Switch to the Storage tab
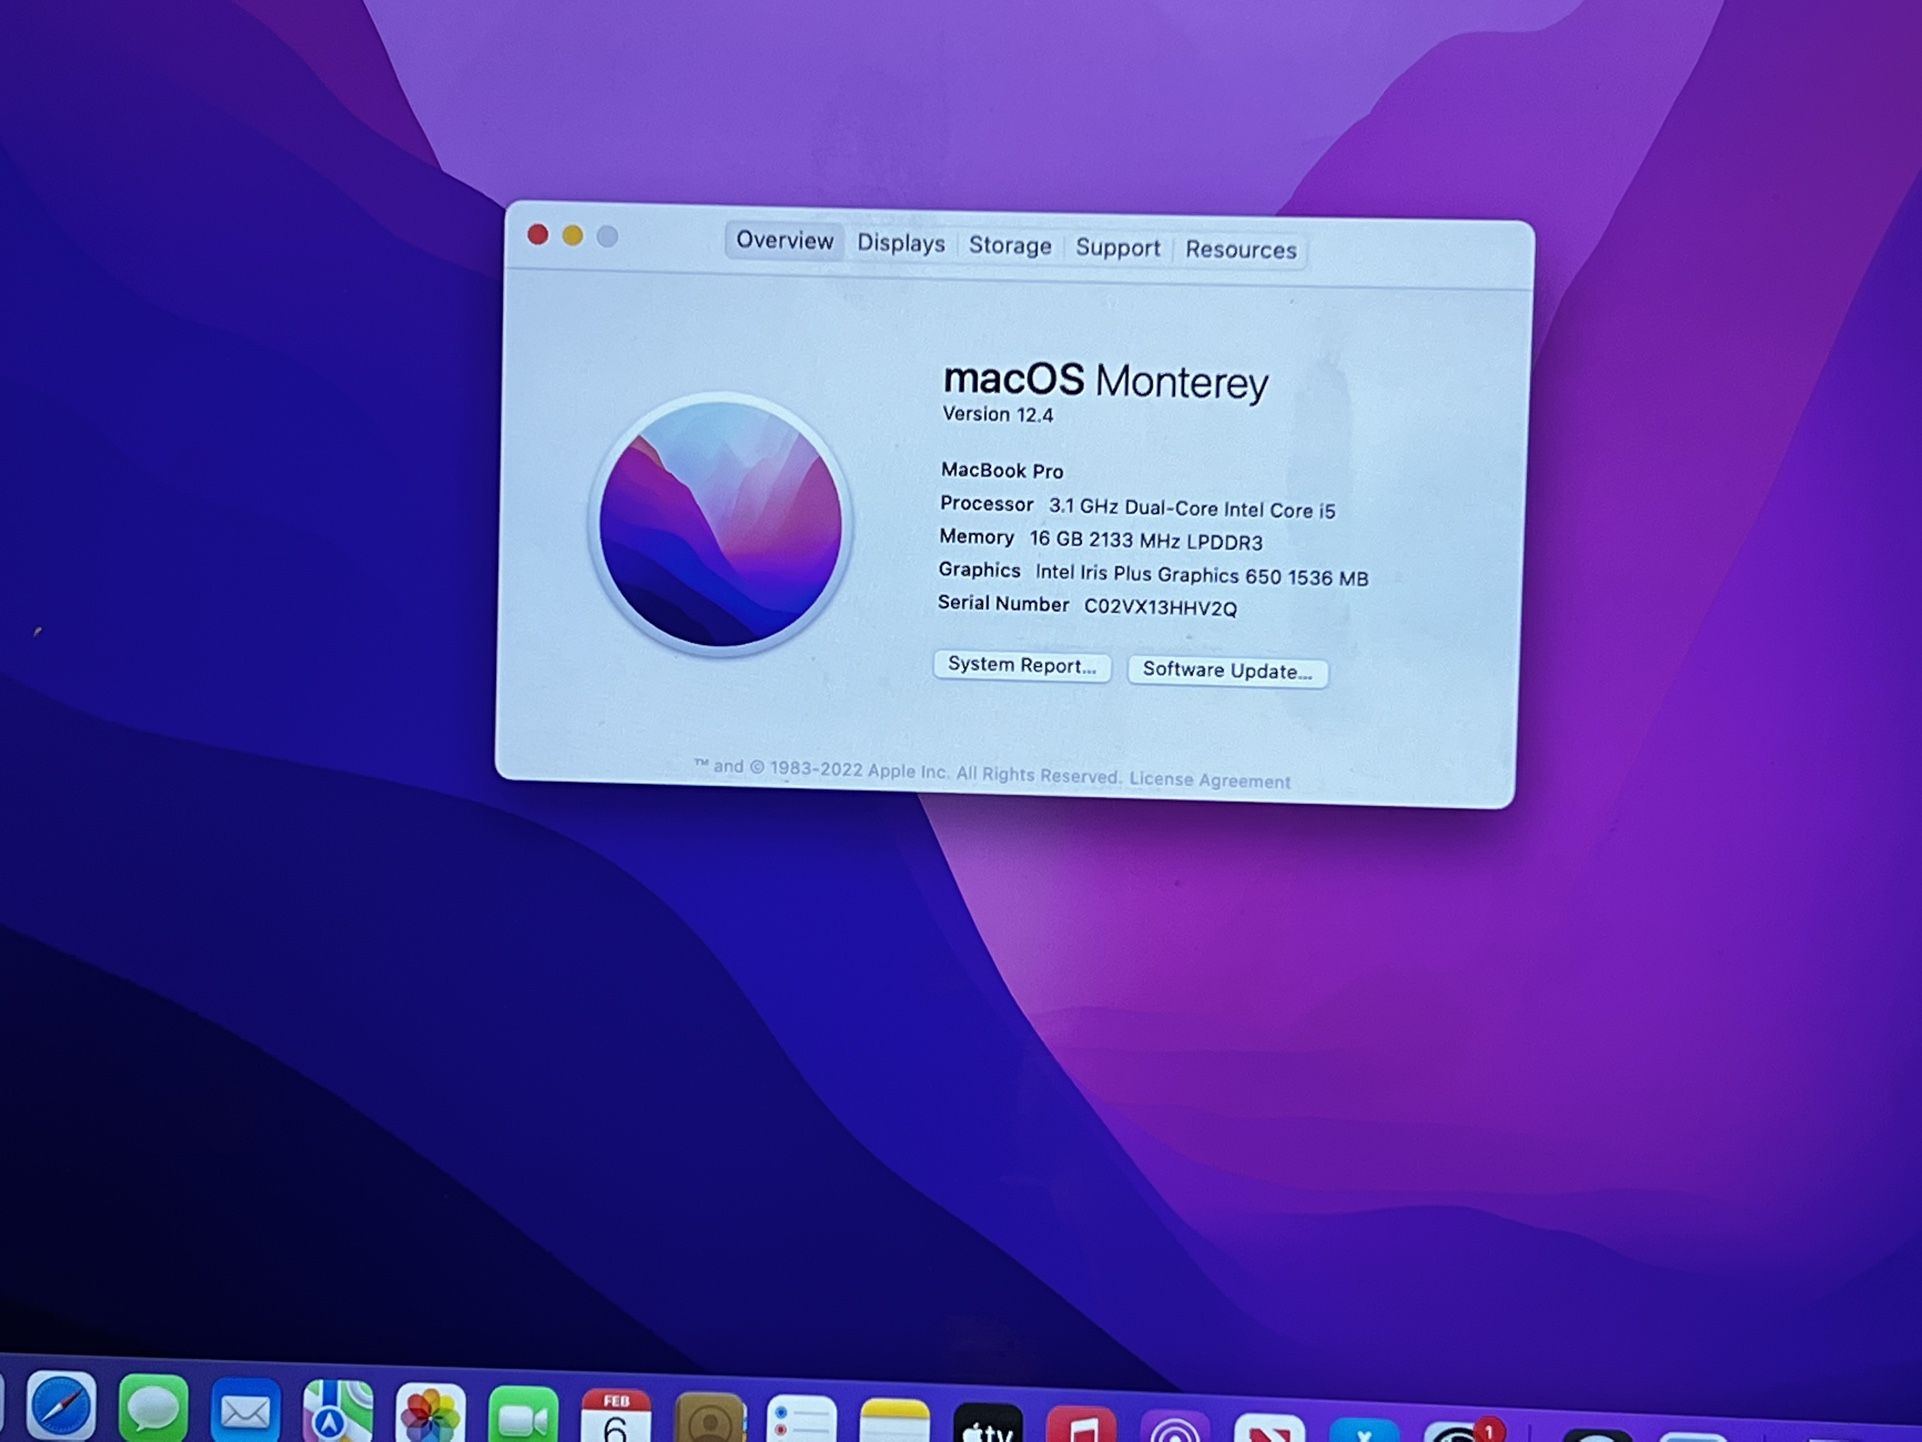1922x1442 pixels. pos(1010,246)
